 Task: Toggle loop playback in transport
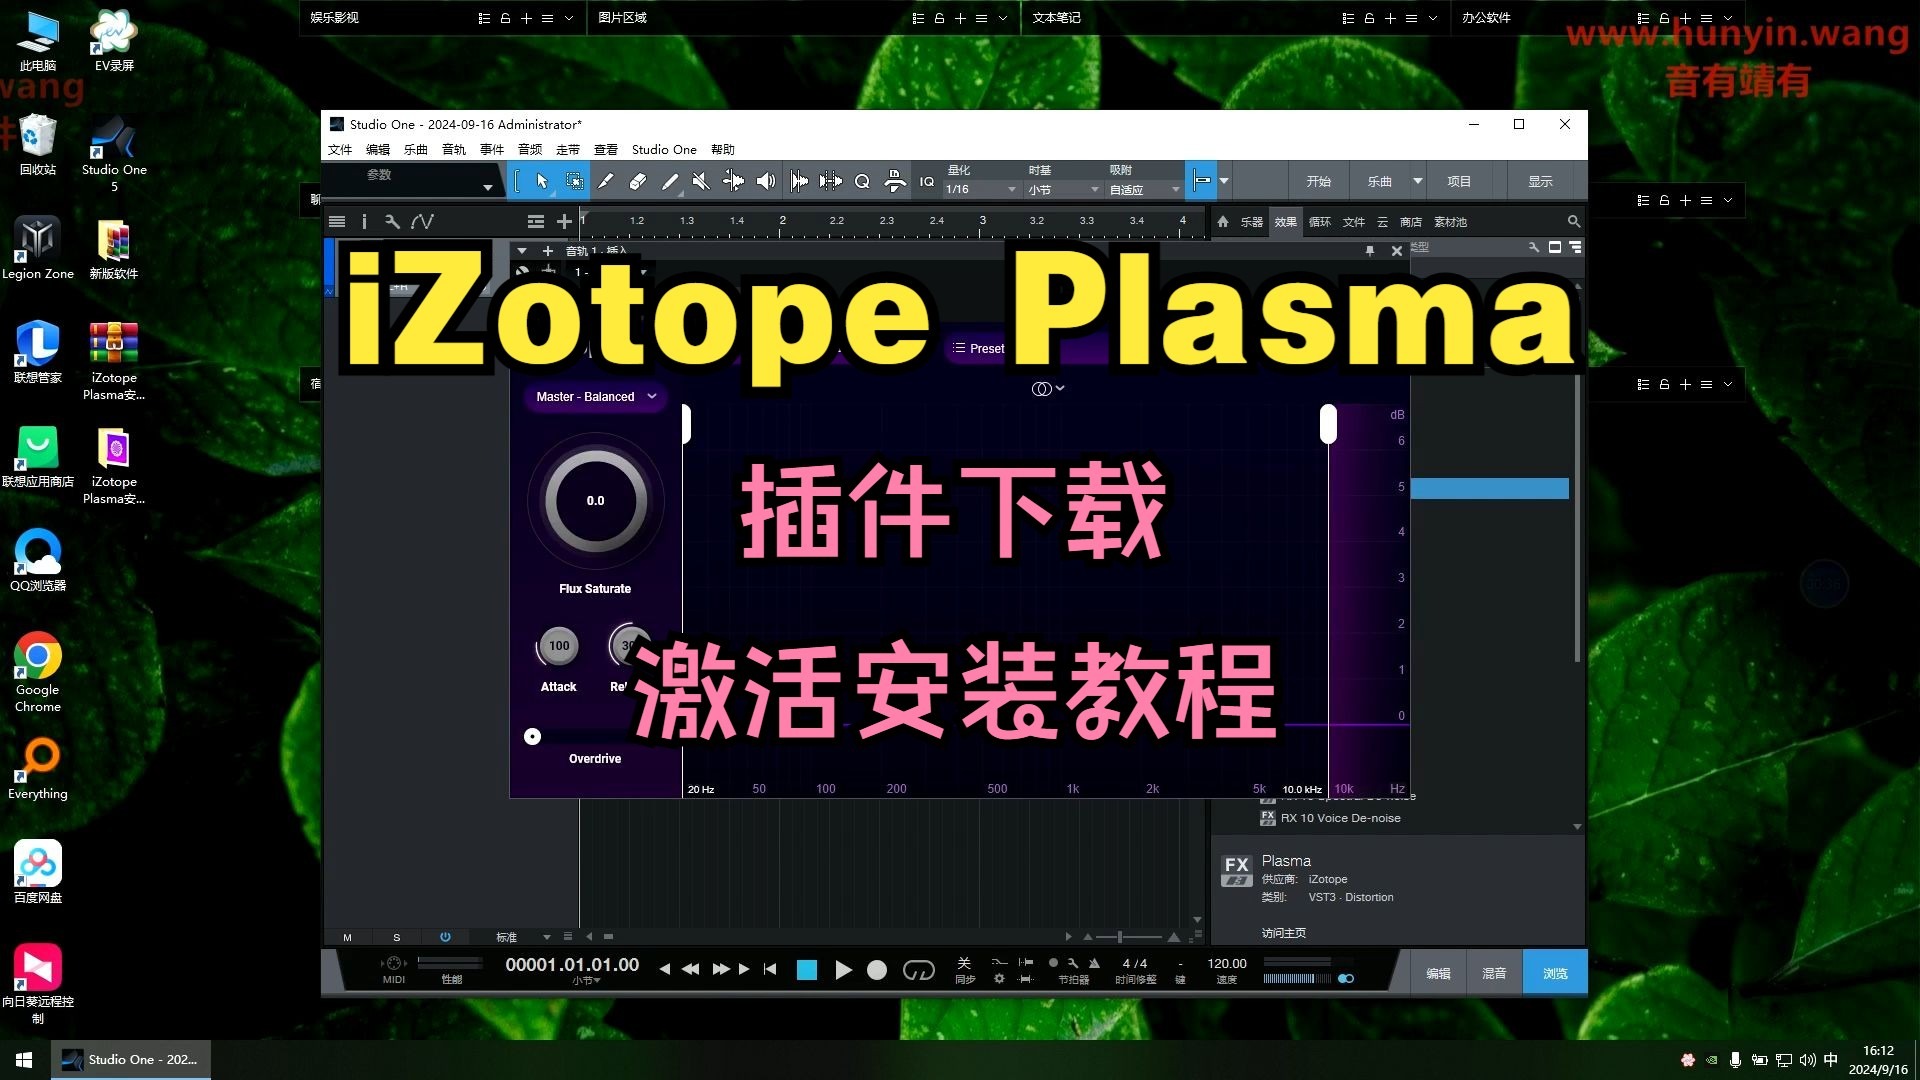point(918,970)
